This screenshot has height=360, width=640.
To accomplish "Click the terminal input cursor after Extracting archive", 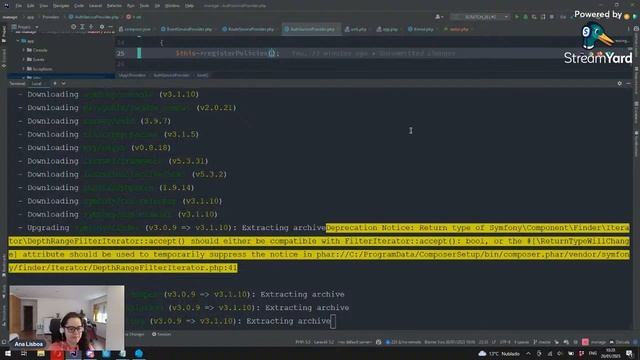I will click(x=333, y=322).
